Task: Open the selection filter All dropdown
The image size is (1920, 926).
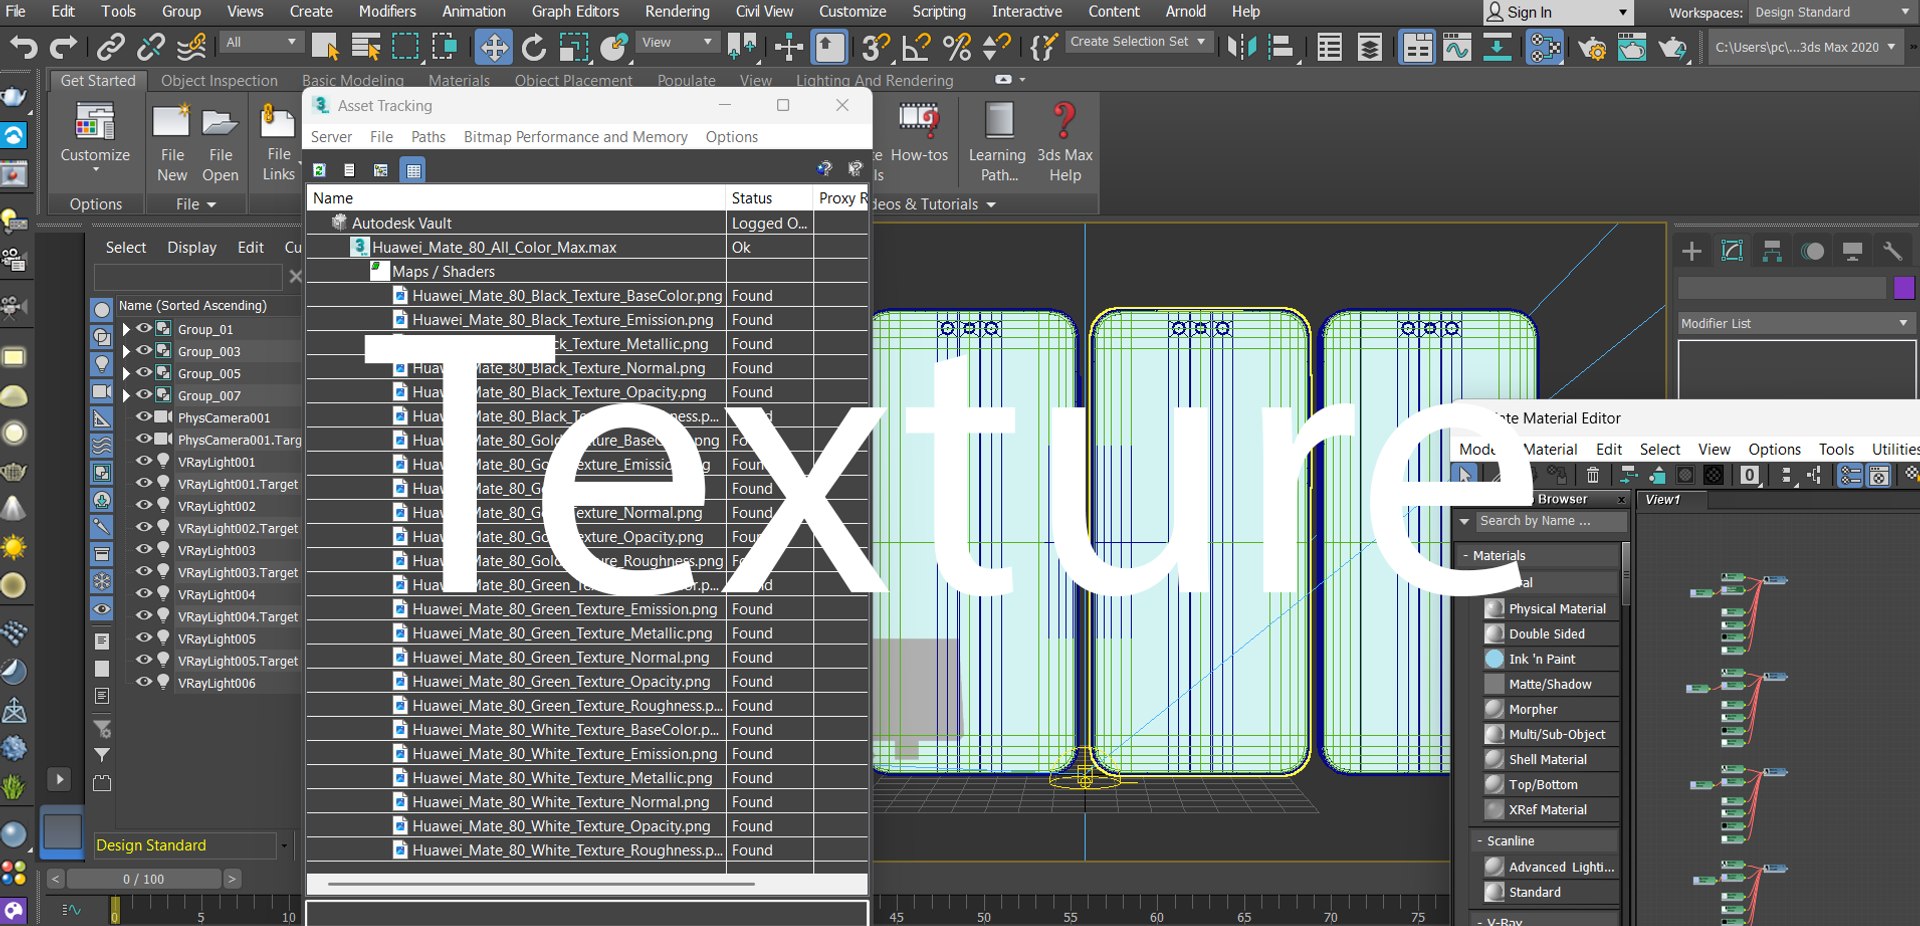Action: (261, 42)
